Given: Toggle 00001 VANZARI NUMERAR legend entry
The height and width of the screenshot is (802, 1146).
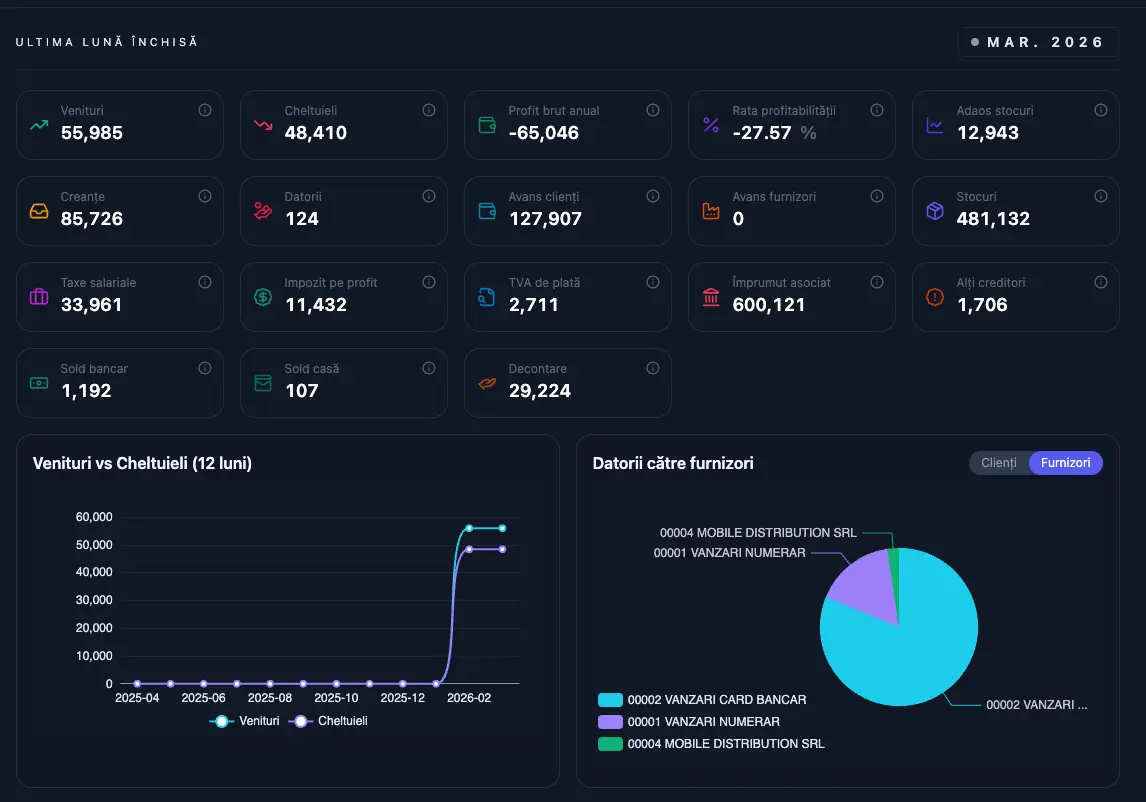Looking at the screenshot, I should point(689,722).
